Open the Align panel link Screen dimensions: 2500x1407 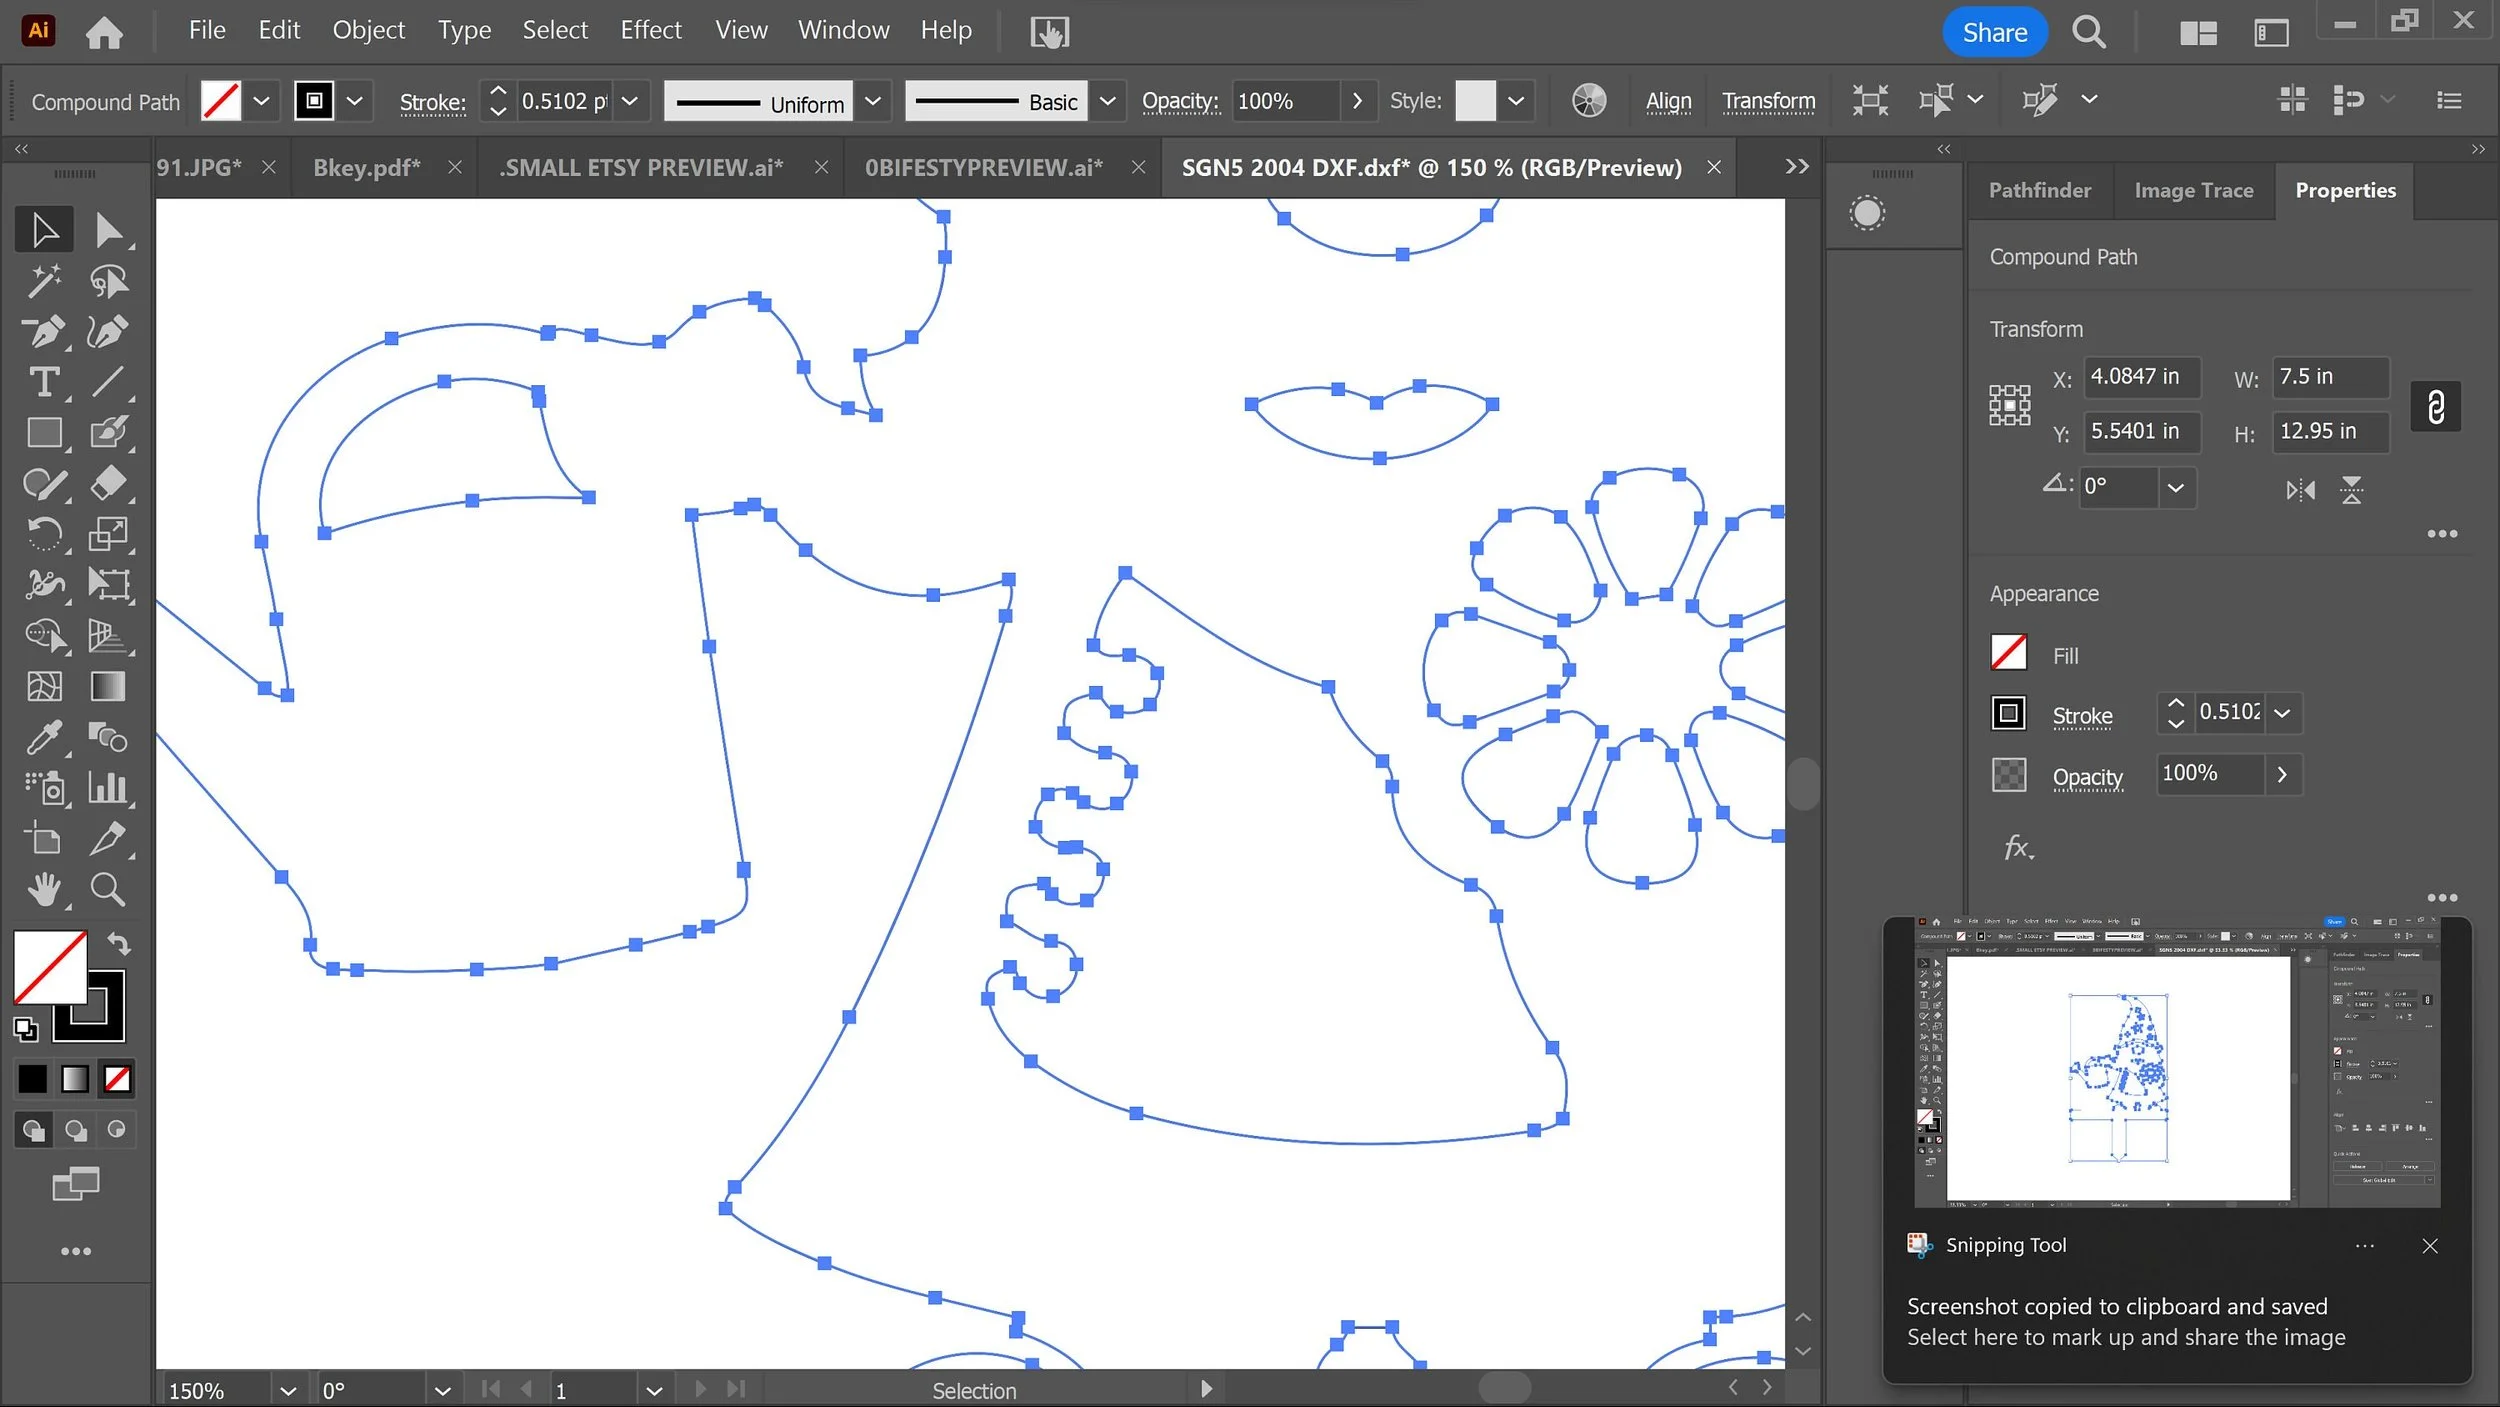pos(1668,101)
